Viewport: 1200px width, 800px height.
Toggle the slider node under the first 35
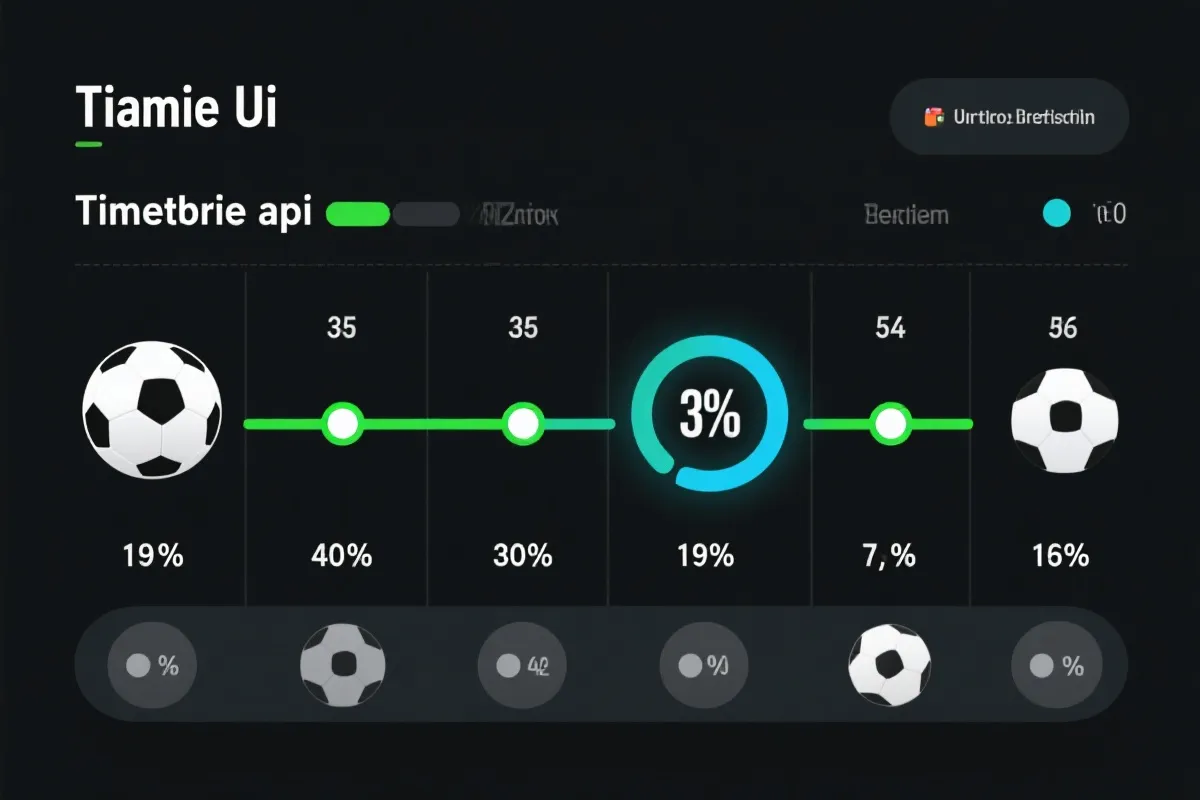pos(342,423)
